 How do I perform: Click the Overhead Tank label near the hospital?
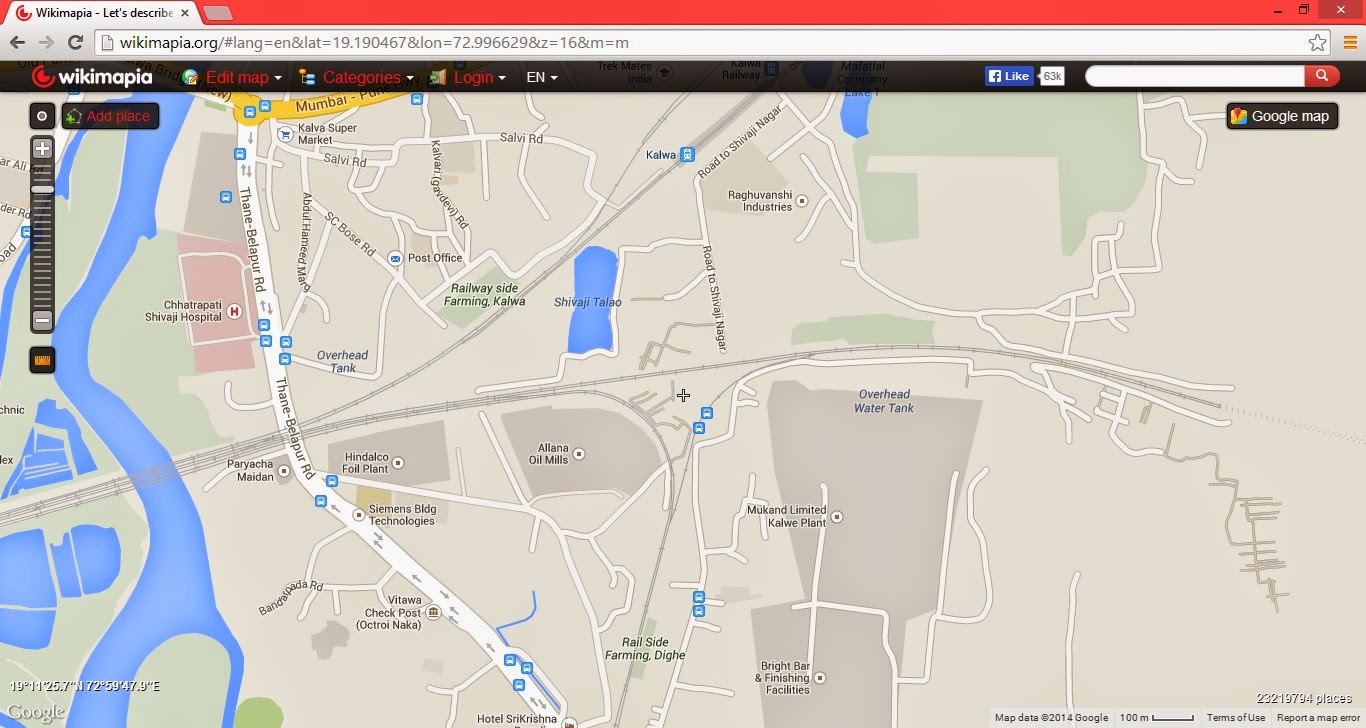coord(342,361)
